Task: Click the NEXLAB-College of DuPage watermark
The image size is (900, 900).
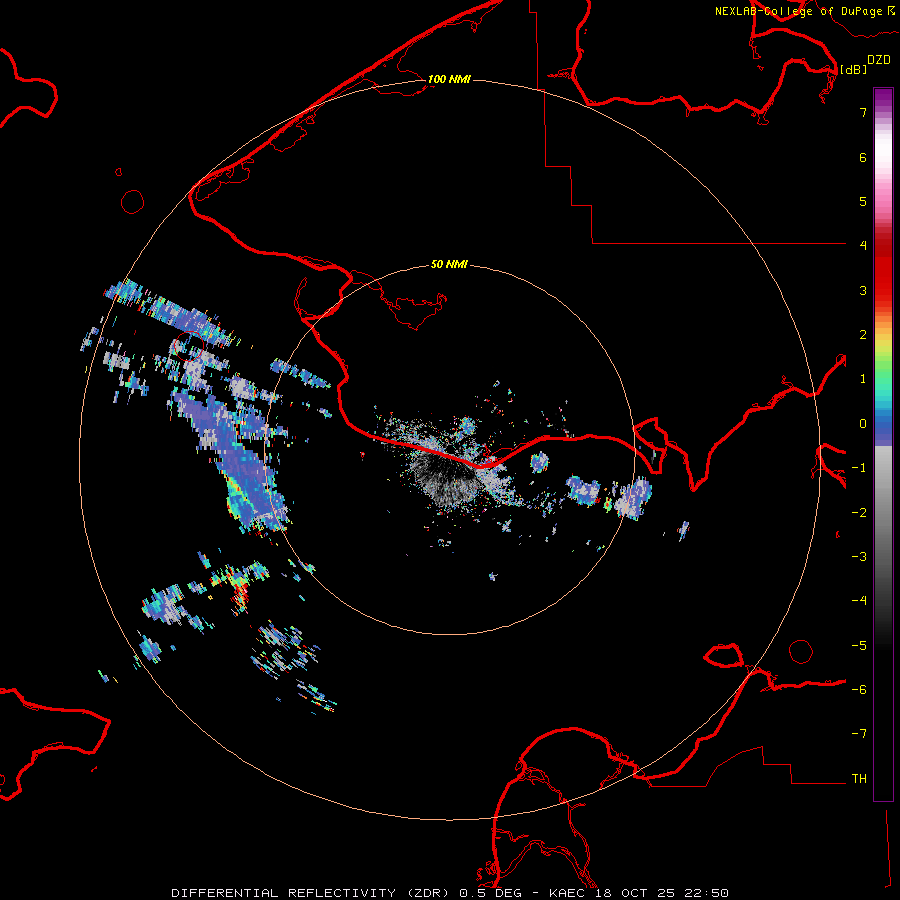Action: [x=805, y=11]
